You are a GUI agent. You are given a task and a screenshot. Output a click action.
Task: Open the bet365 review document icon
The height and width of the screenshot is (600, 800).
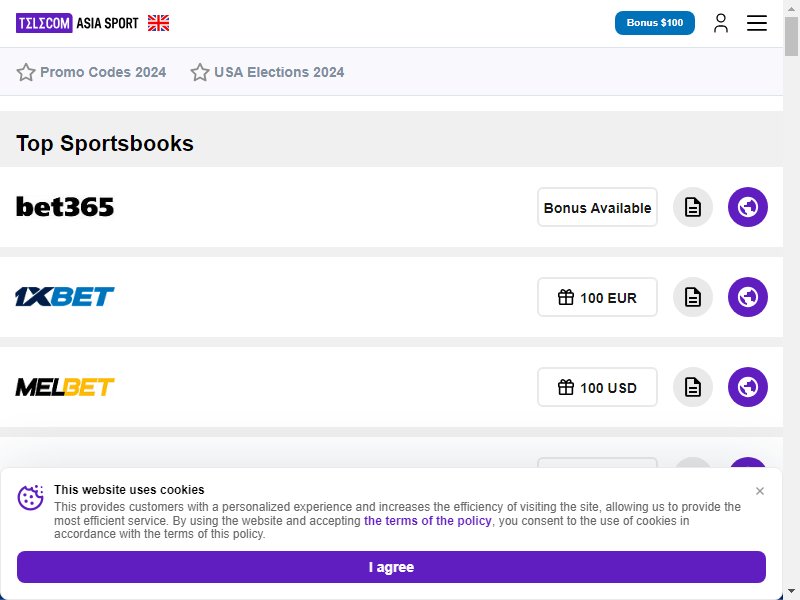[x=692, y=207]
